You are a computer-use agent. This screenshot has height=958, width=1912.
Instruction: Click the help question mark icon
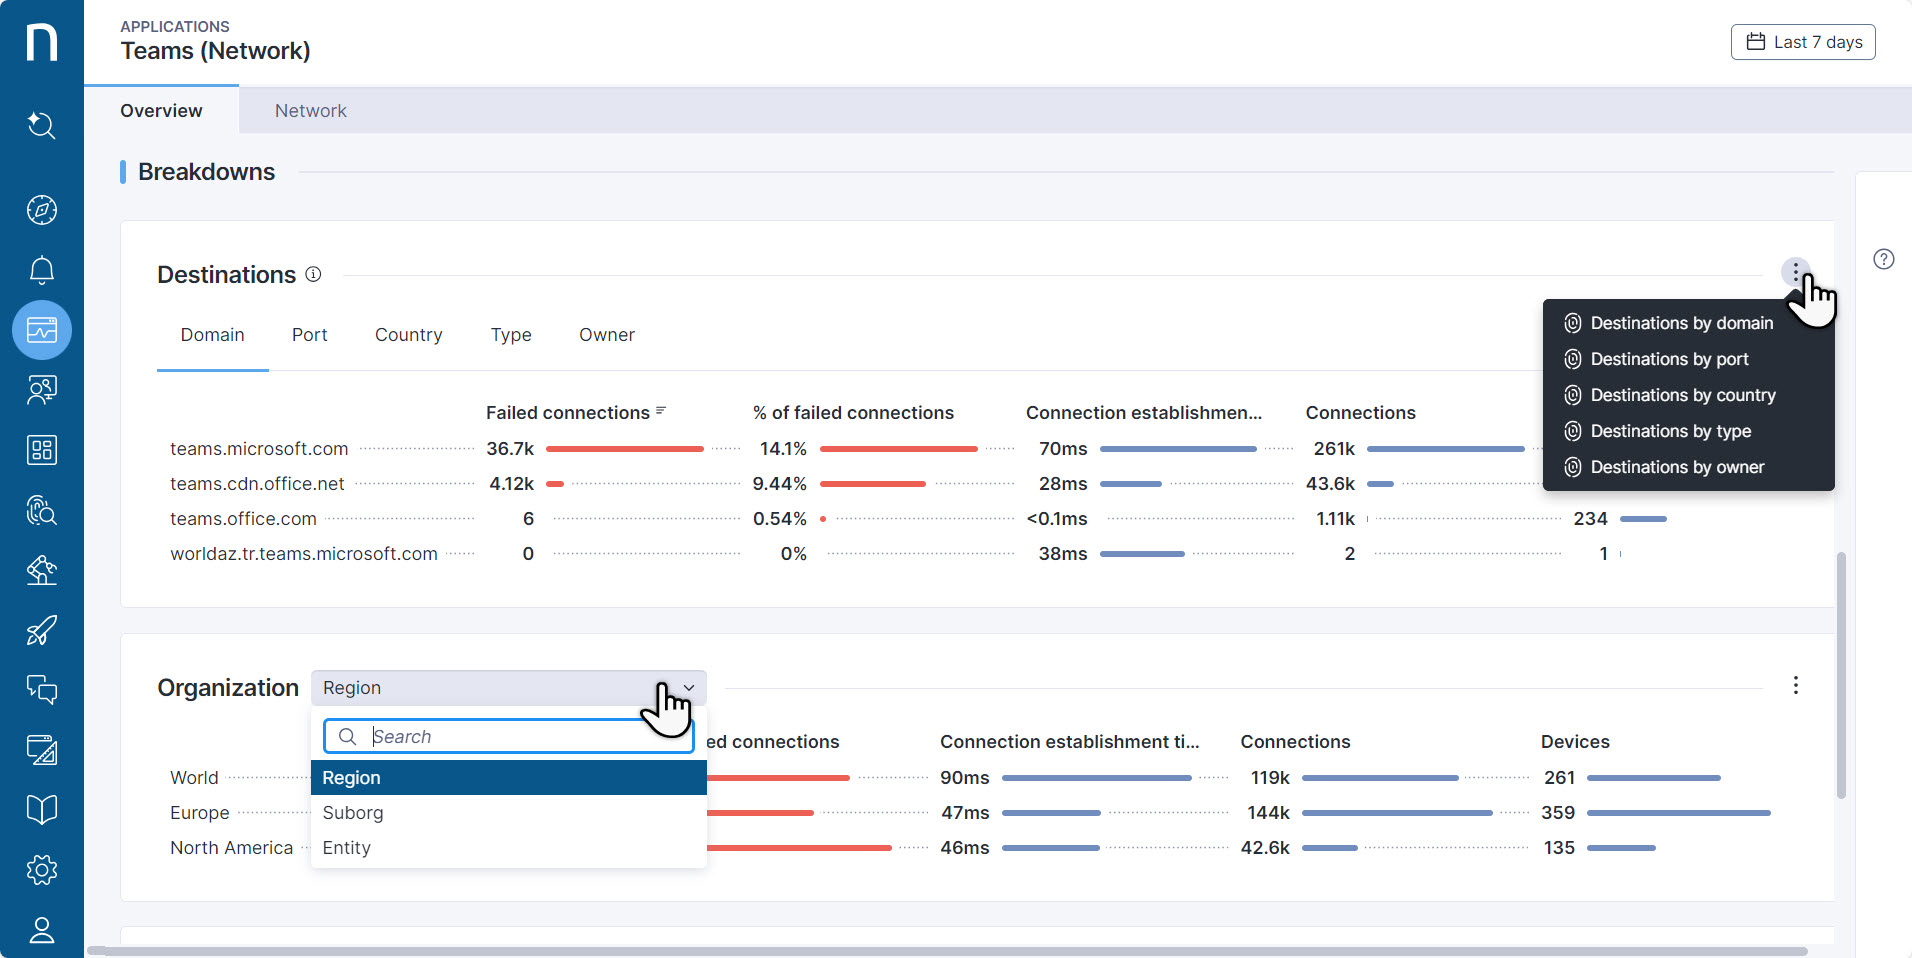coord(1883,260)
